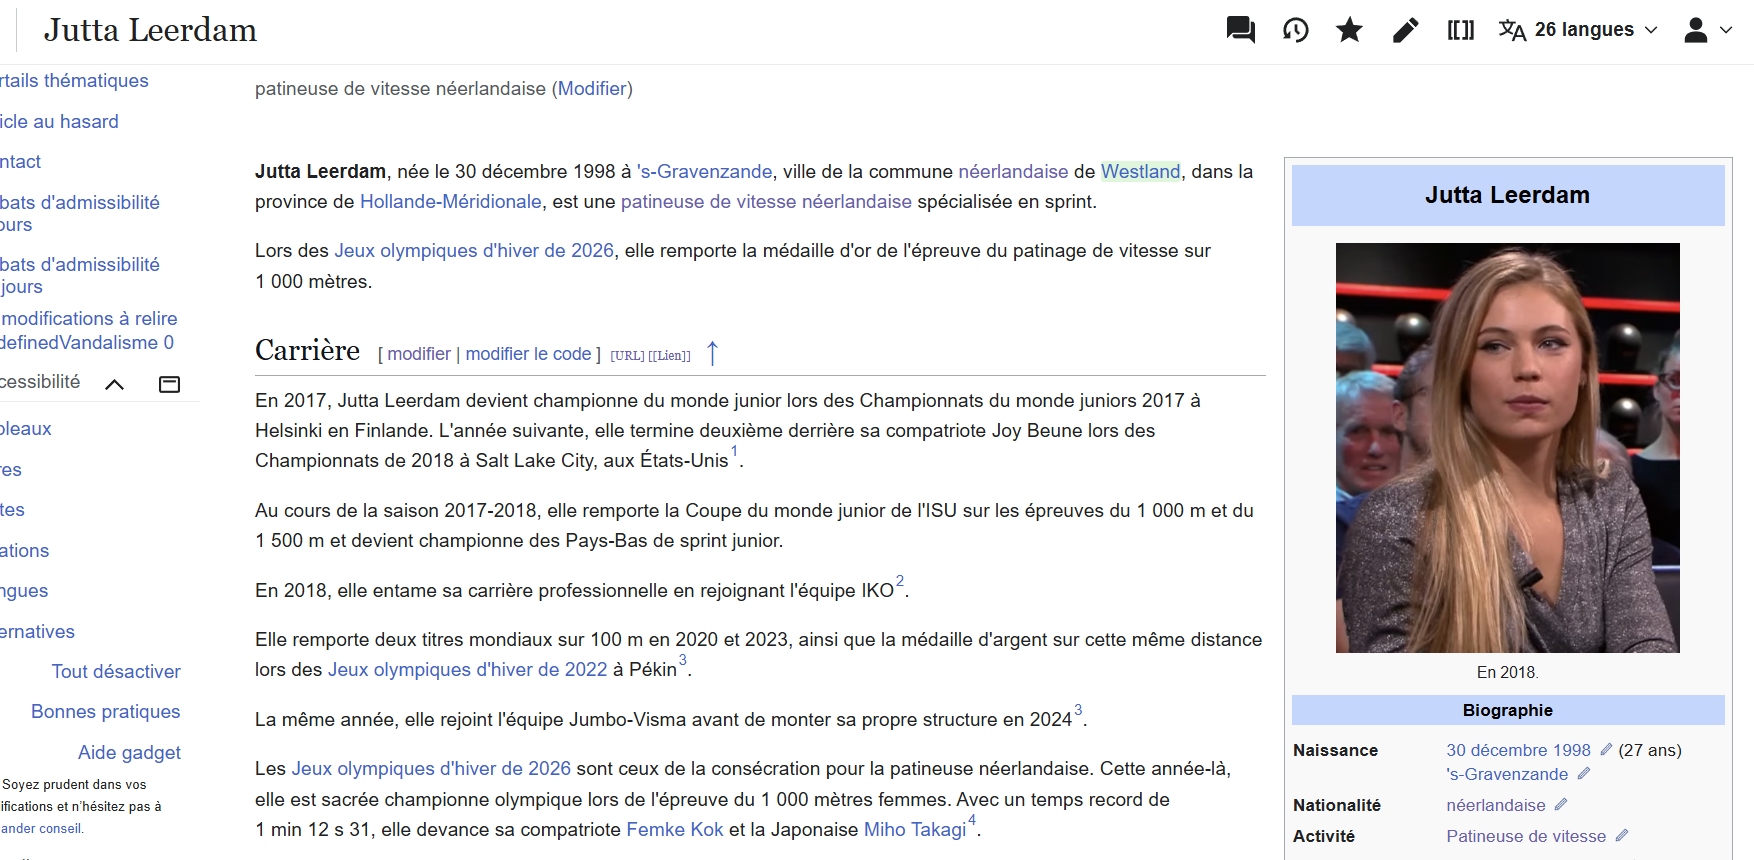
Task: Click 'modifier le code' link for Carrière
Action: pyautogui.click(x=528, y=354)
